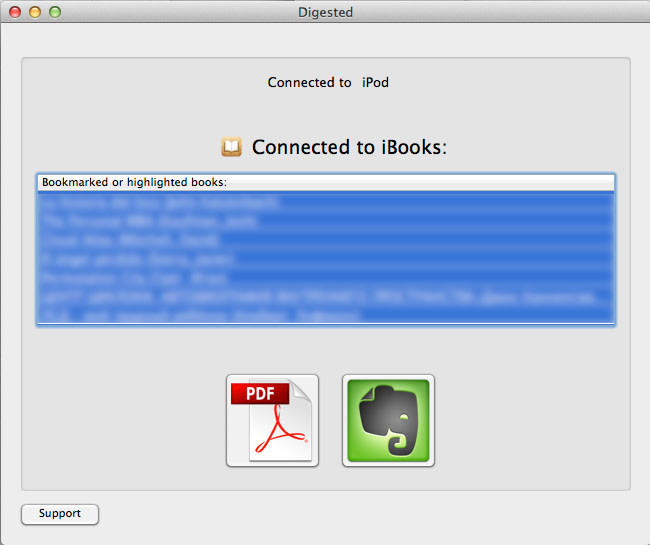
Task: Click the "Connected to iPod" status text
Action: click(x=328, y=82)
